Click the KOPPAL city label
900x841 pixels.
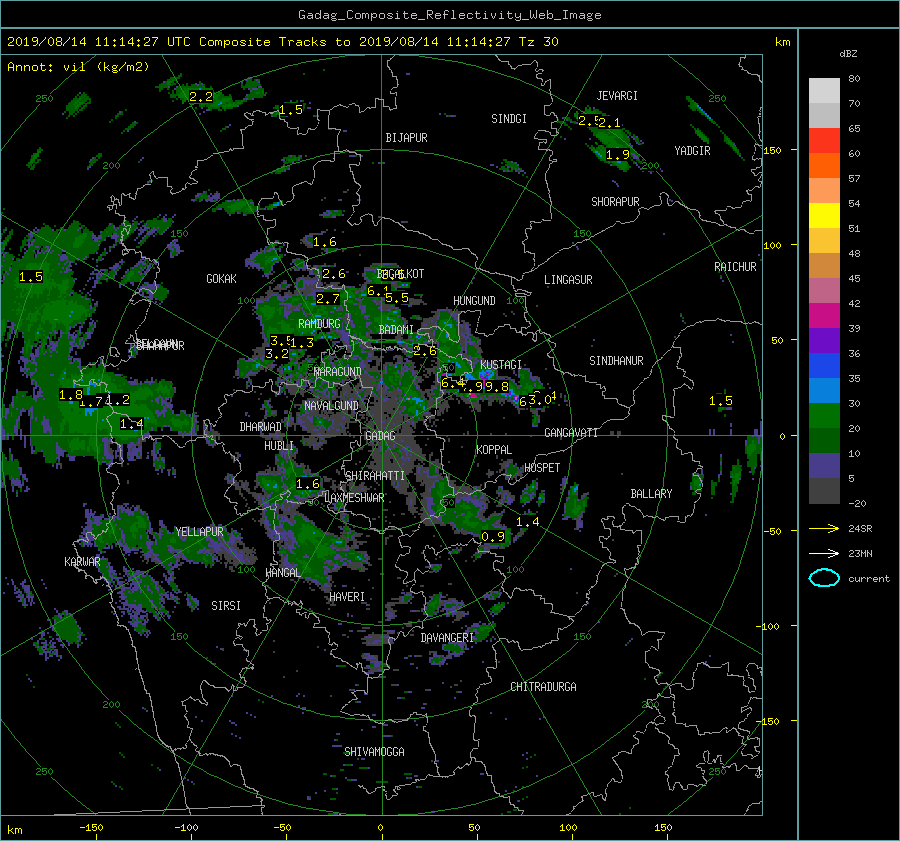coord(494,450)
